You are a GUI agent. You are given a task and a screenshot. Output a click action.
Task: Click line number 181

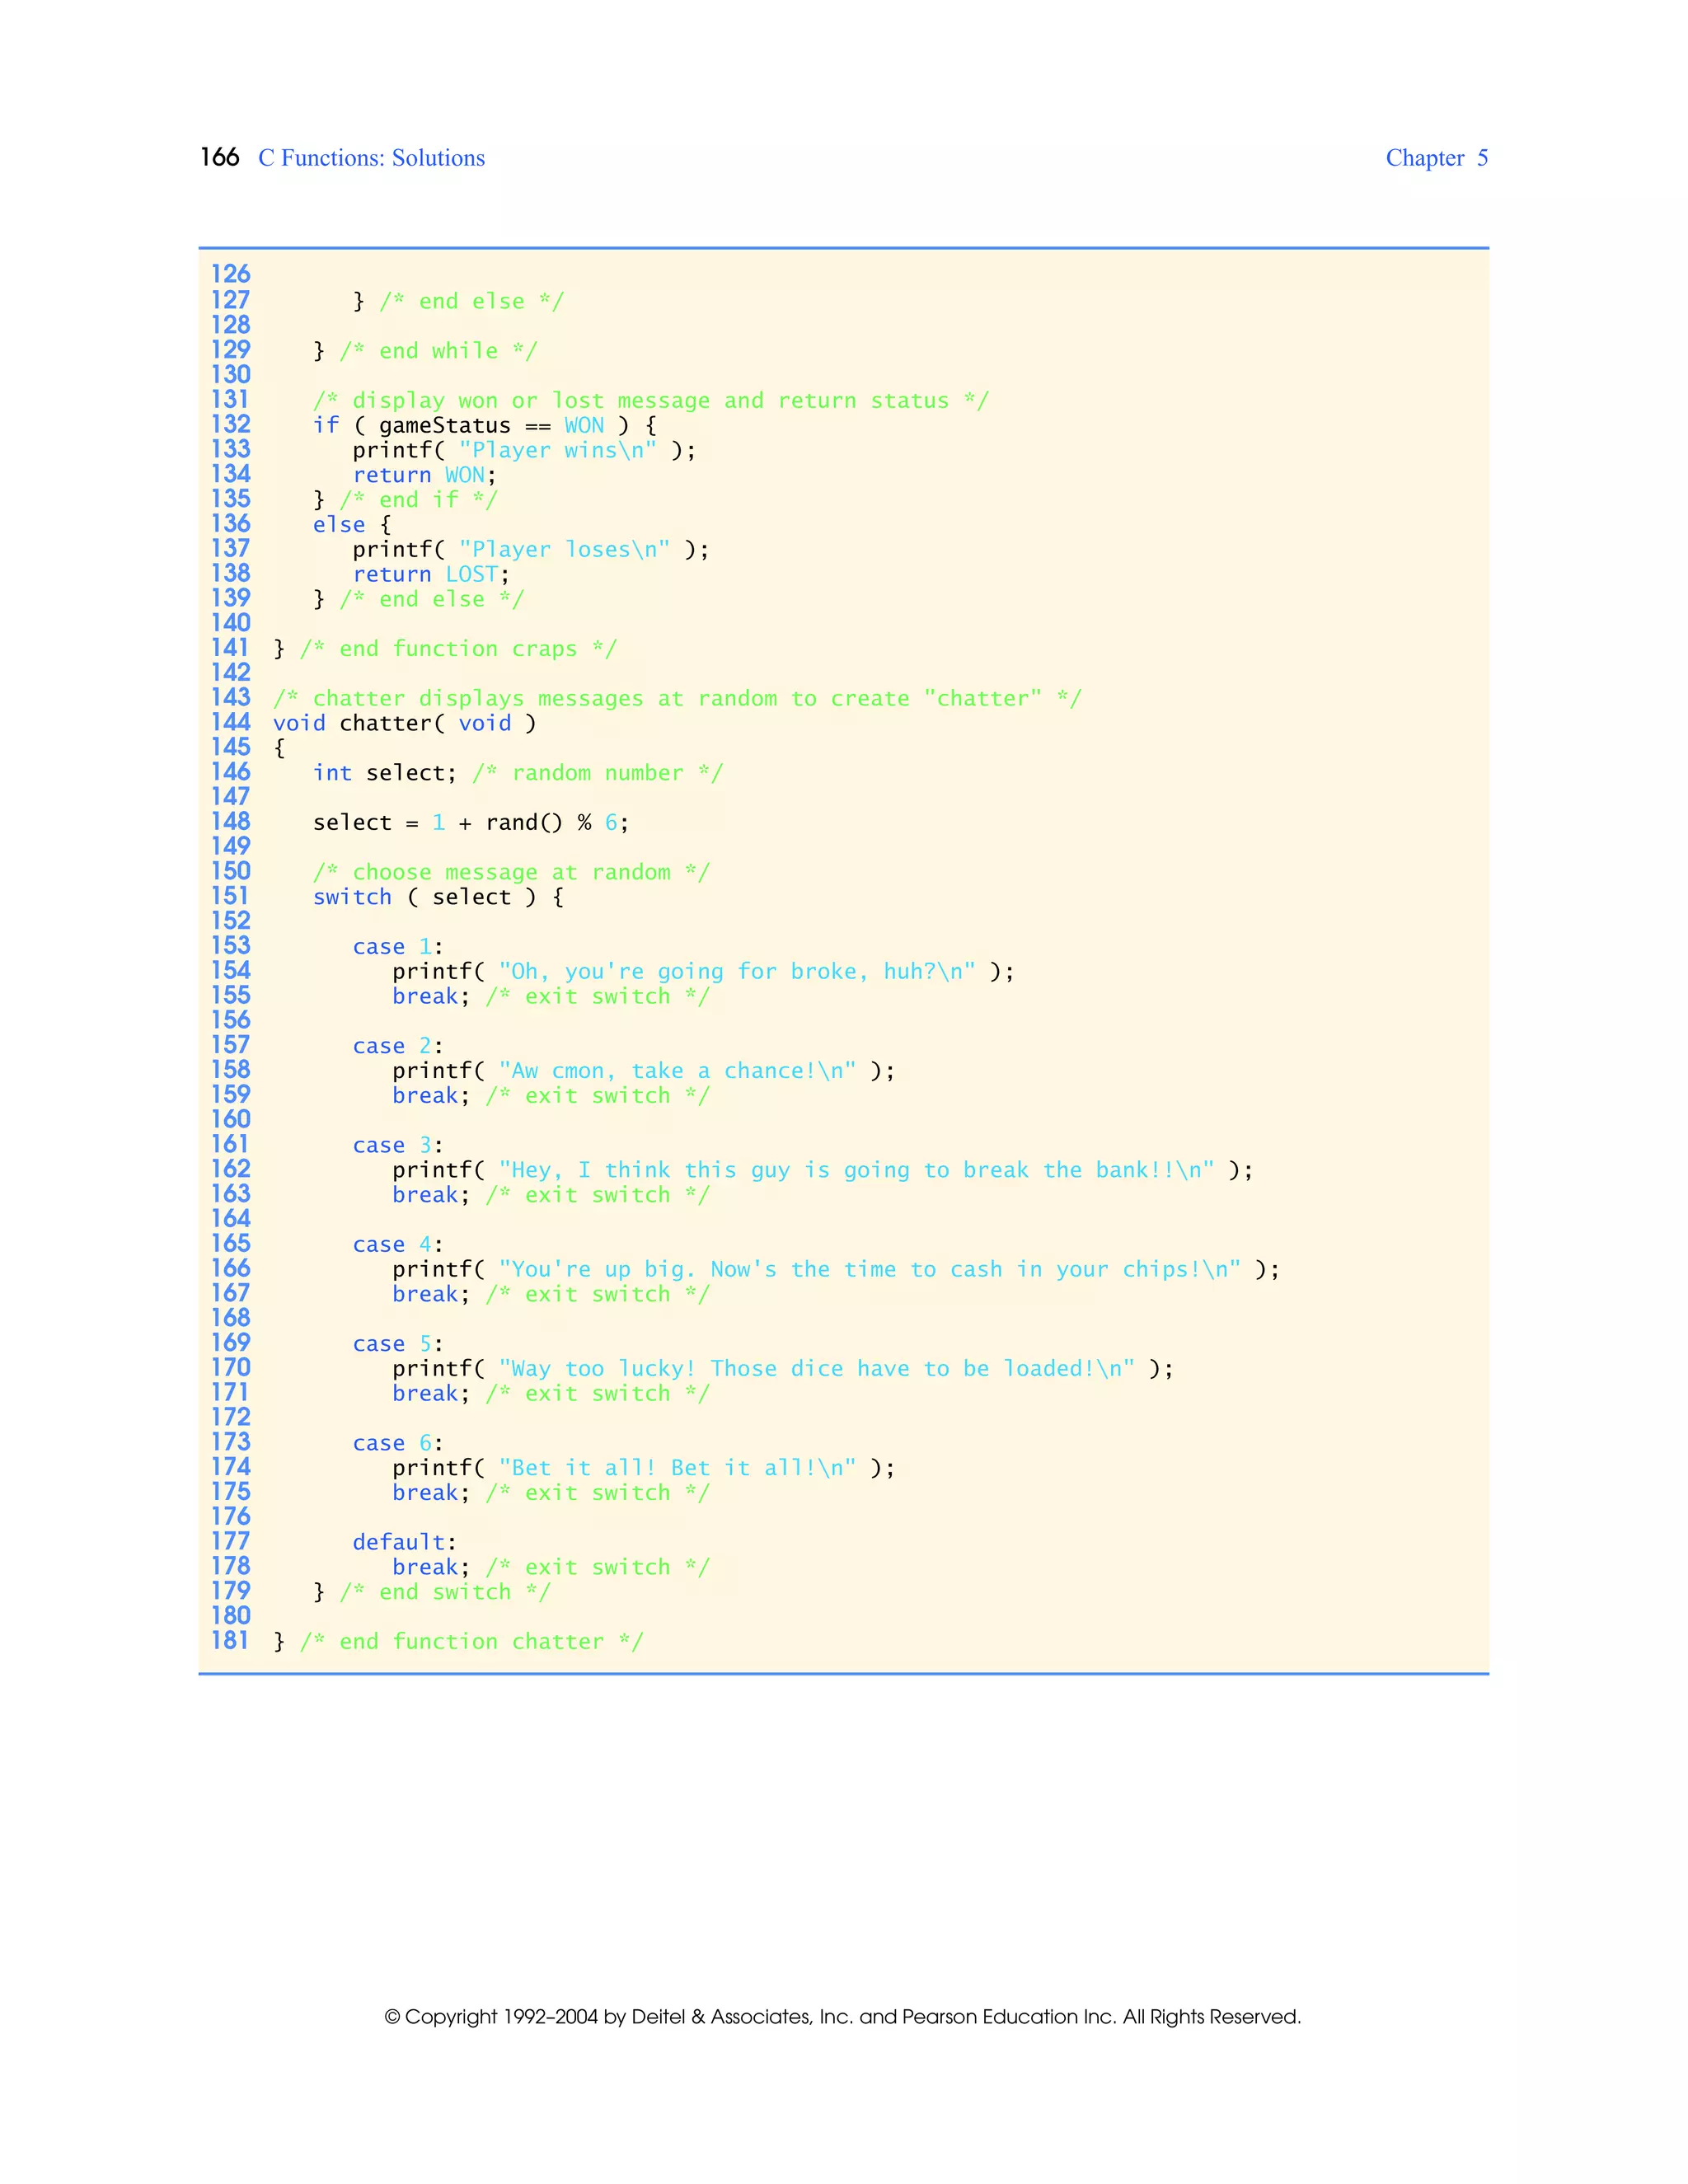pos(230,1640)
